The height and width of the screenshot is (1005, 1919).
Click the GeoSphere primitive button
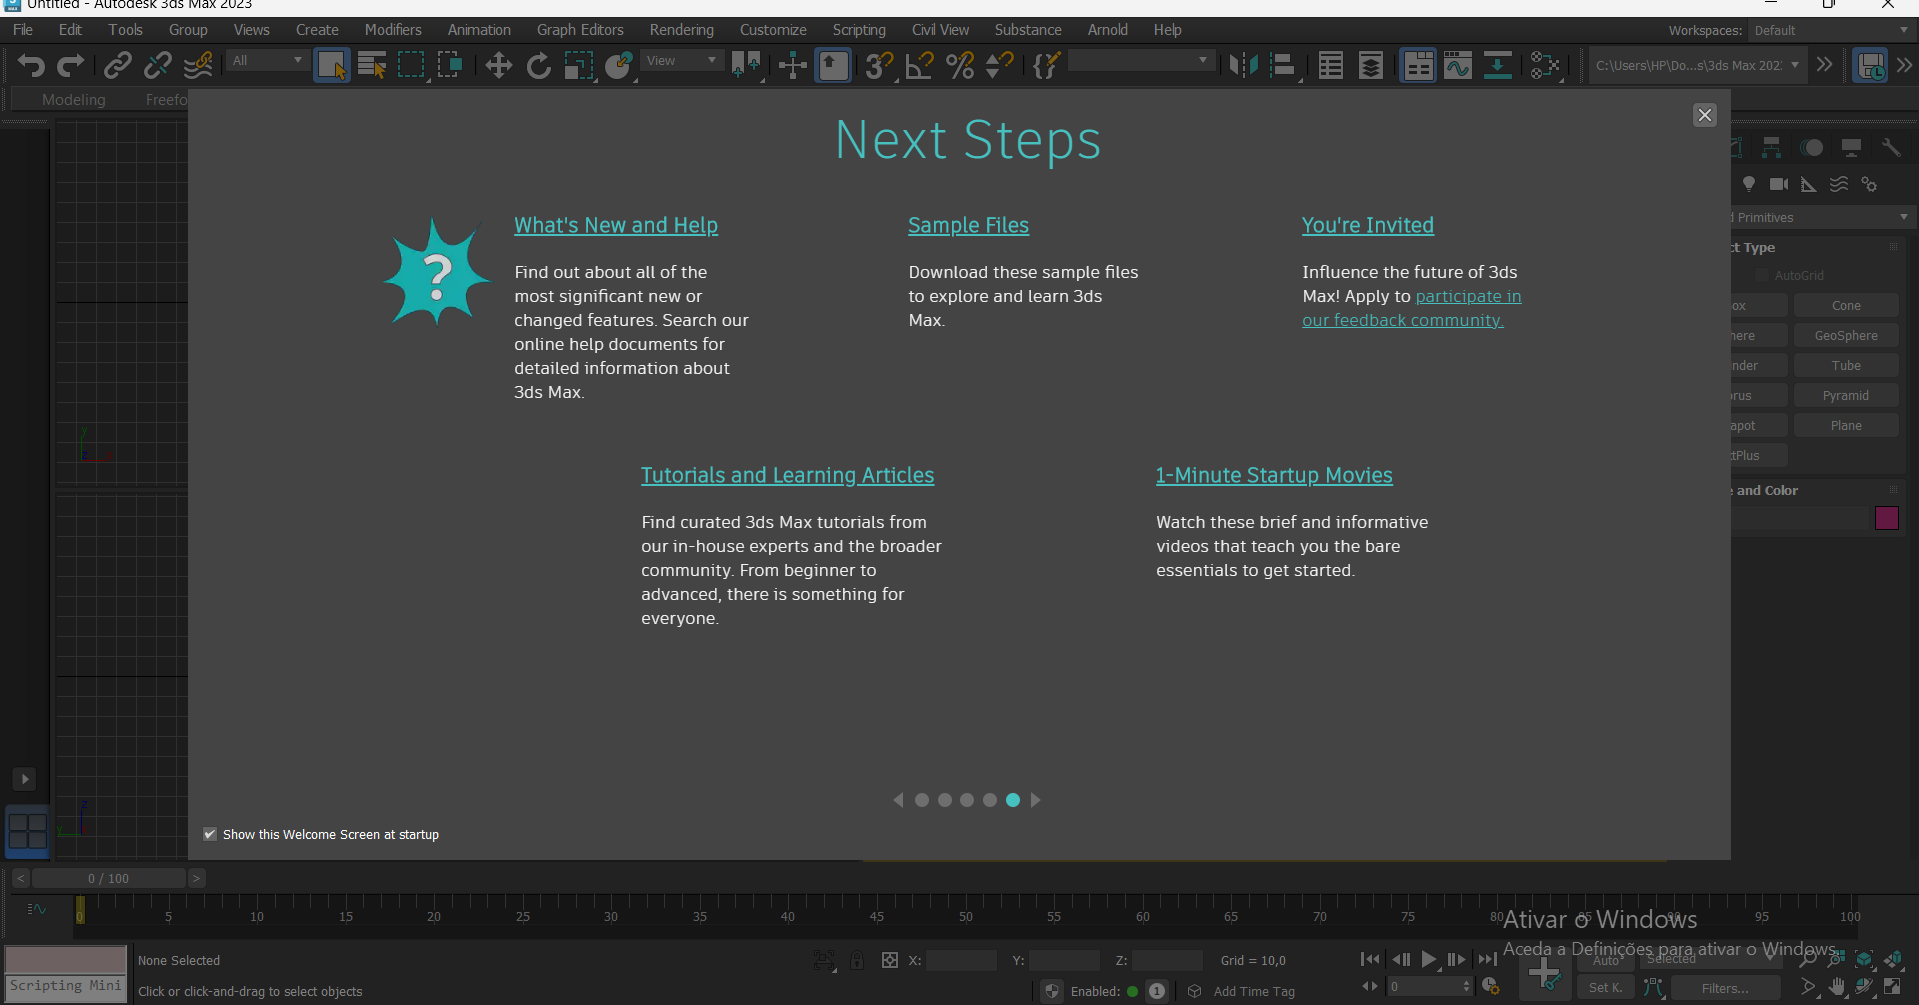1846,336
